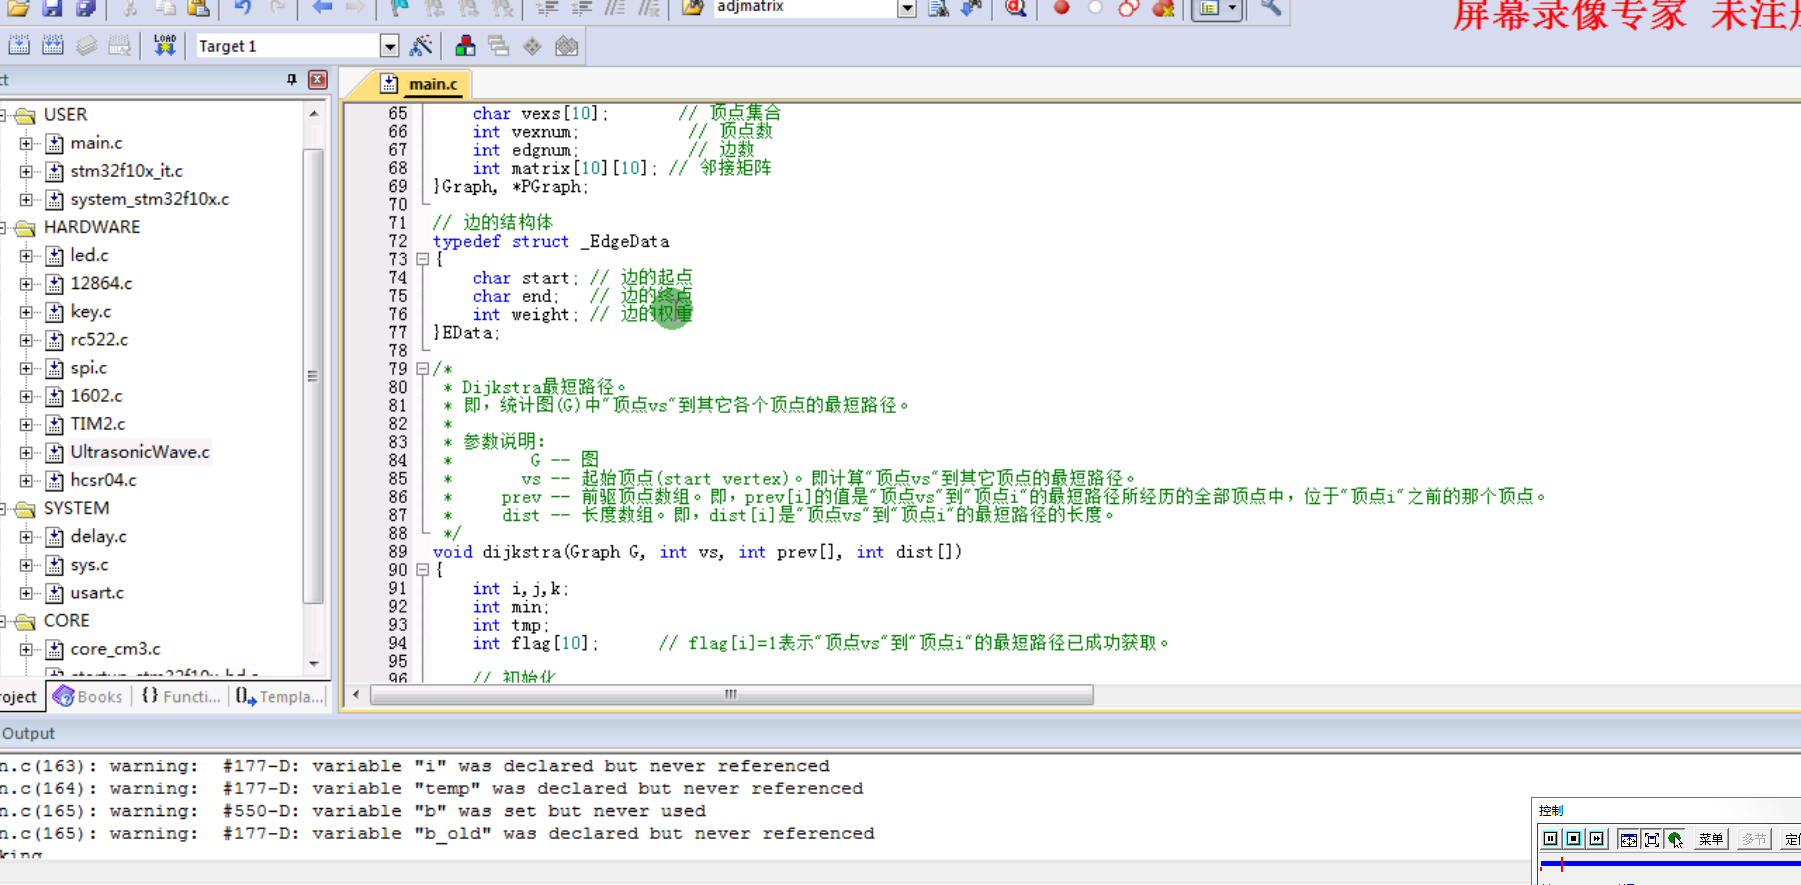Screen dimensions: 1801x885
Task: Open Manage Project Items colored blocks icon
Action: [x=465, y=46]
